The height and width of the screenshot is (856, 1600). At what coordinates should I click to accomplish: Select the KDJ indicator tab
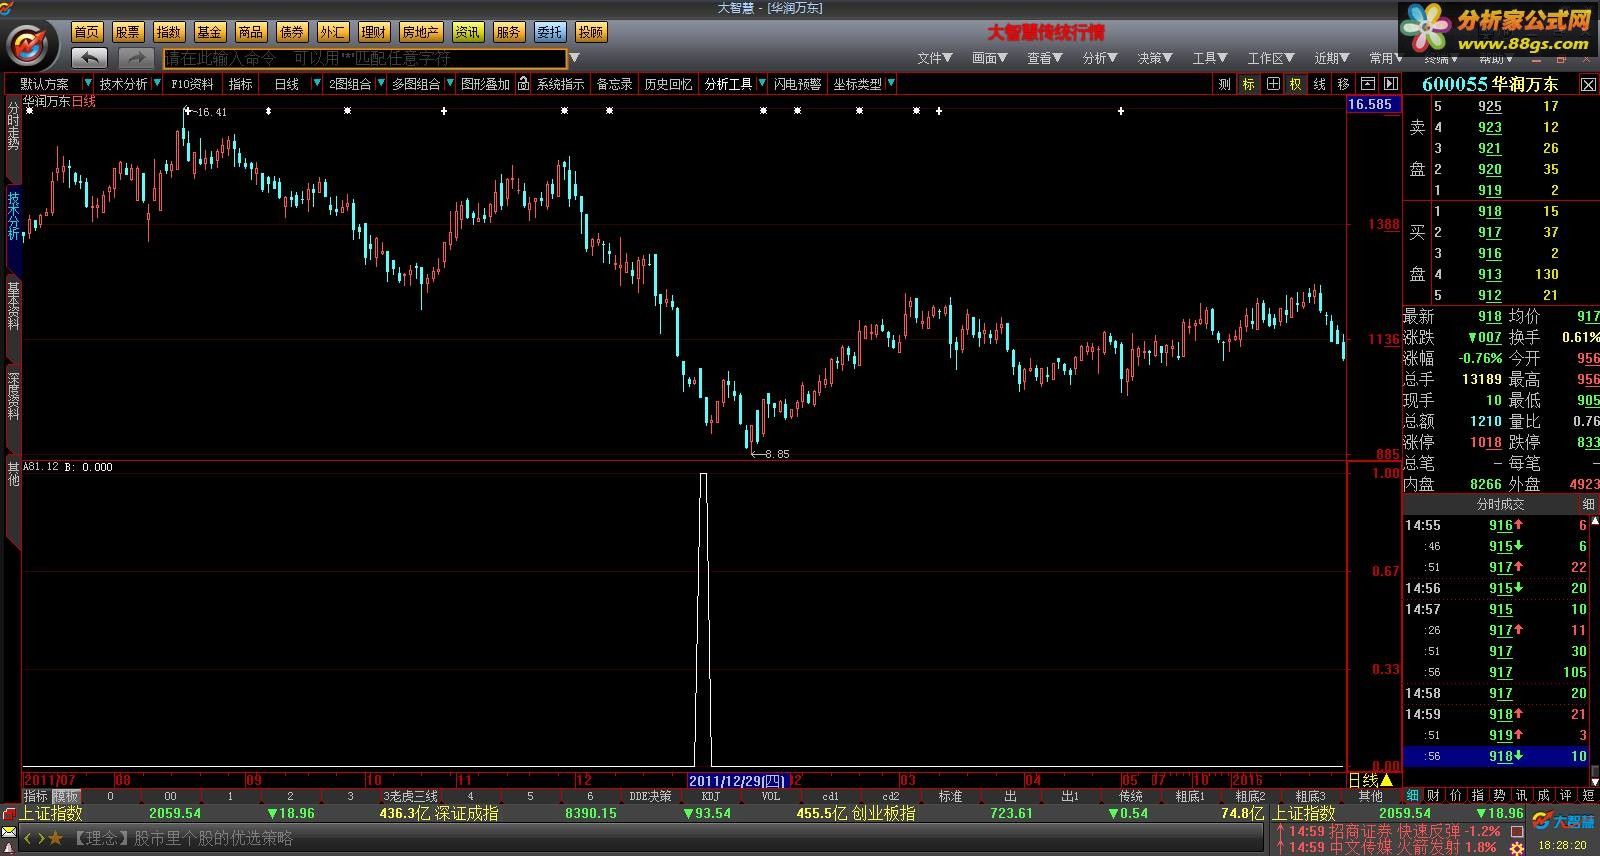click(710, 796)
